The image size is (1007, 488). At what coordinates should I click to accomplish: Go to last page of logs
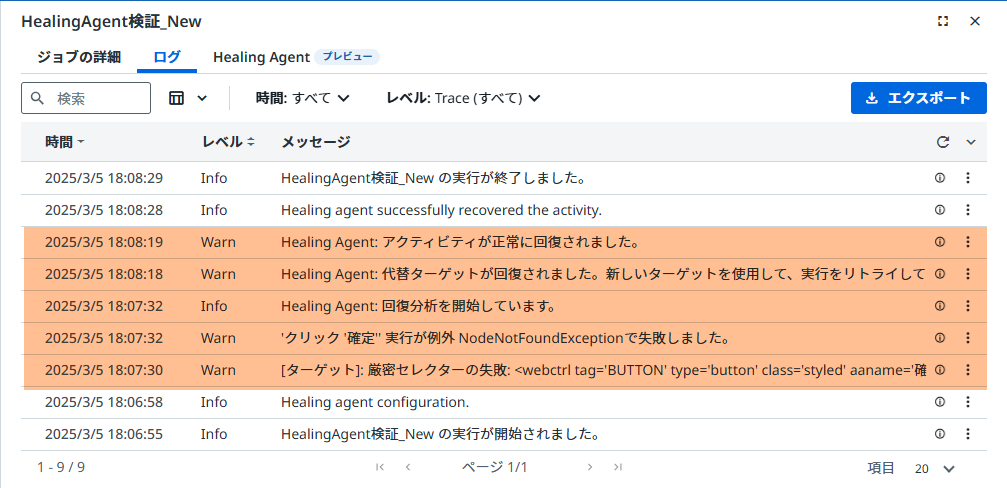pos(618,467)
